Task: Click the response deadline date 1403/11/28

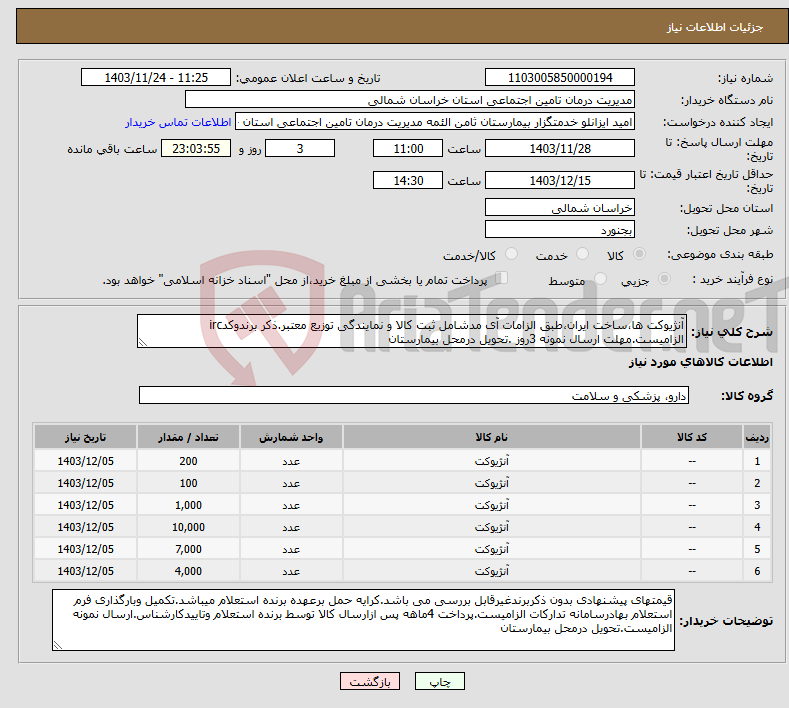Action: coord(560,148)
